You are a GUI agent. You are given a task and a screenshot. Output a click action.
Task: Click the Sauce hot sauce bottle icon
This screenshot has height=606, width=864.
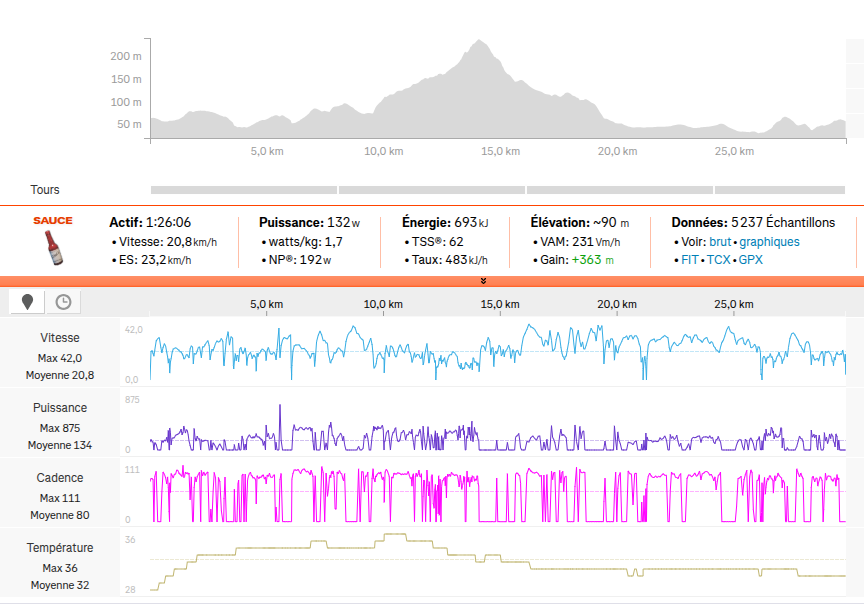53,248
